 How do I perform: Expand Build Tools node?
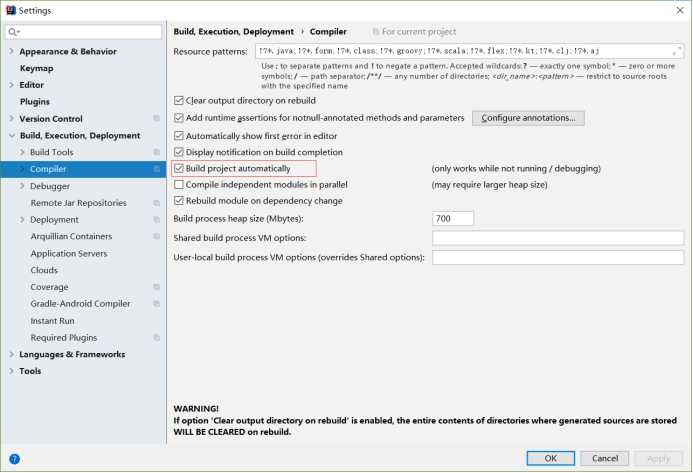[x=22, y=152]
